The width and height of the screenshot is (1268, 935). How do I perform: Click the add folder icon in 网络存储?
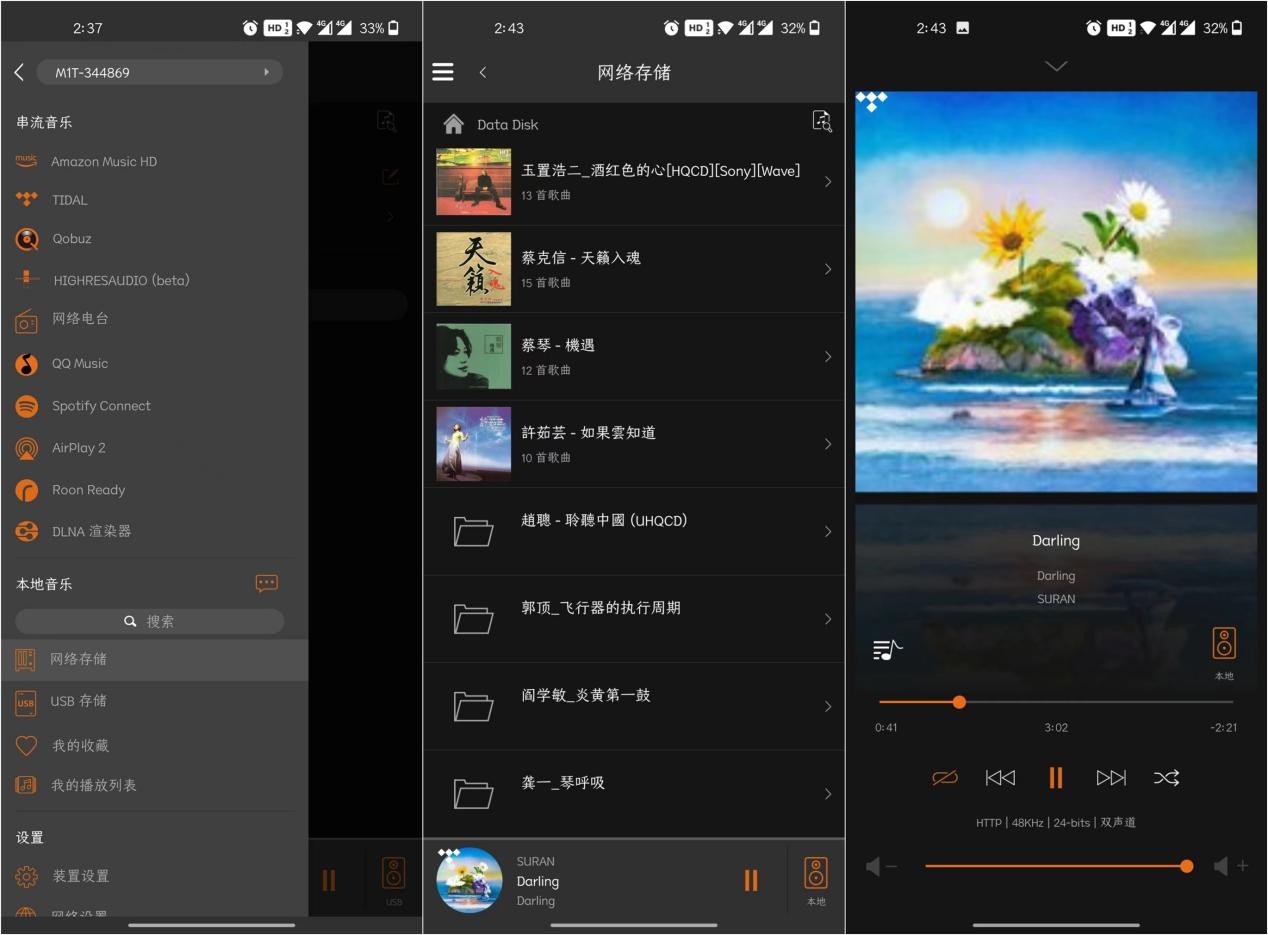coord(821,121)
